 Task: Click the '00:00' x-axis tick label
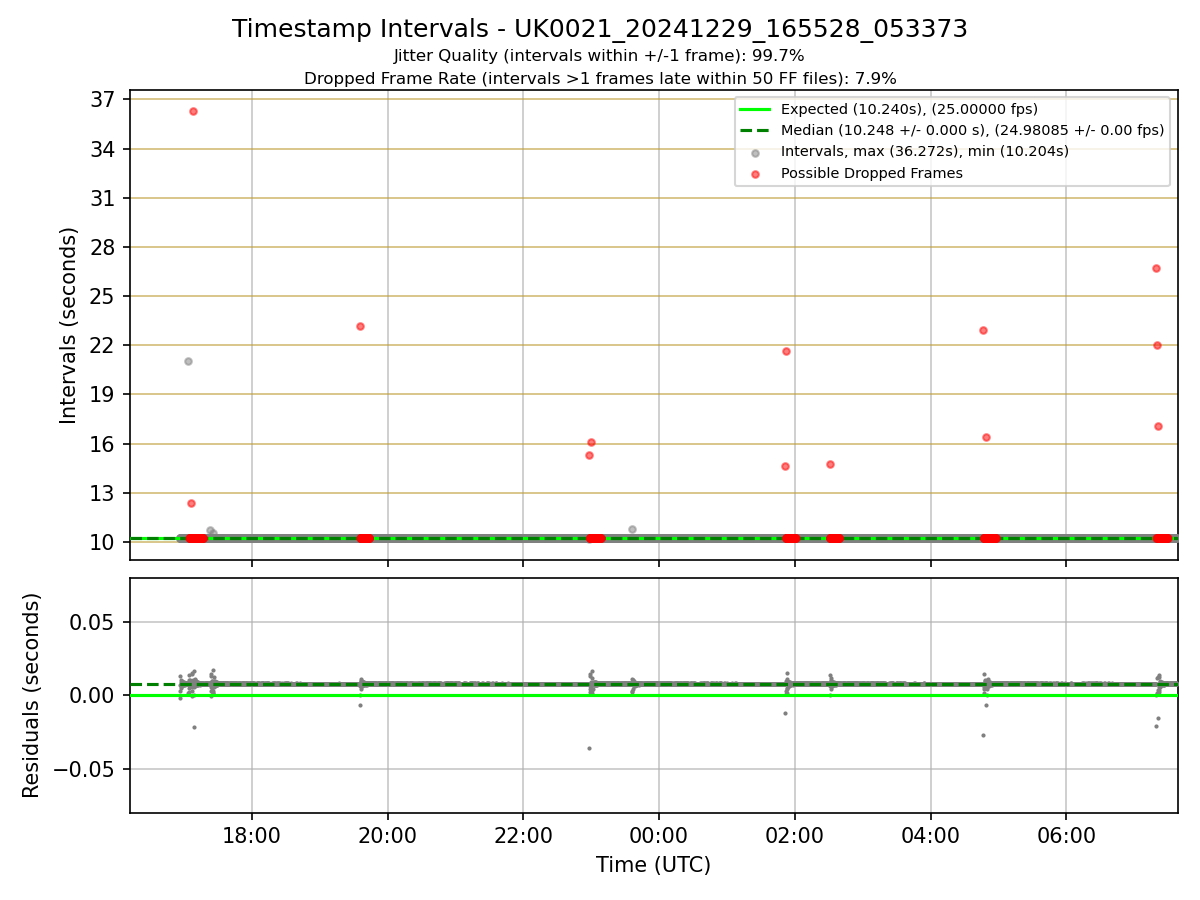pos(659,836)
